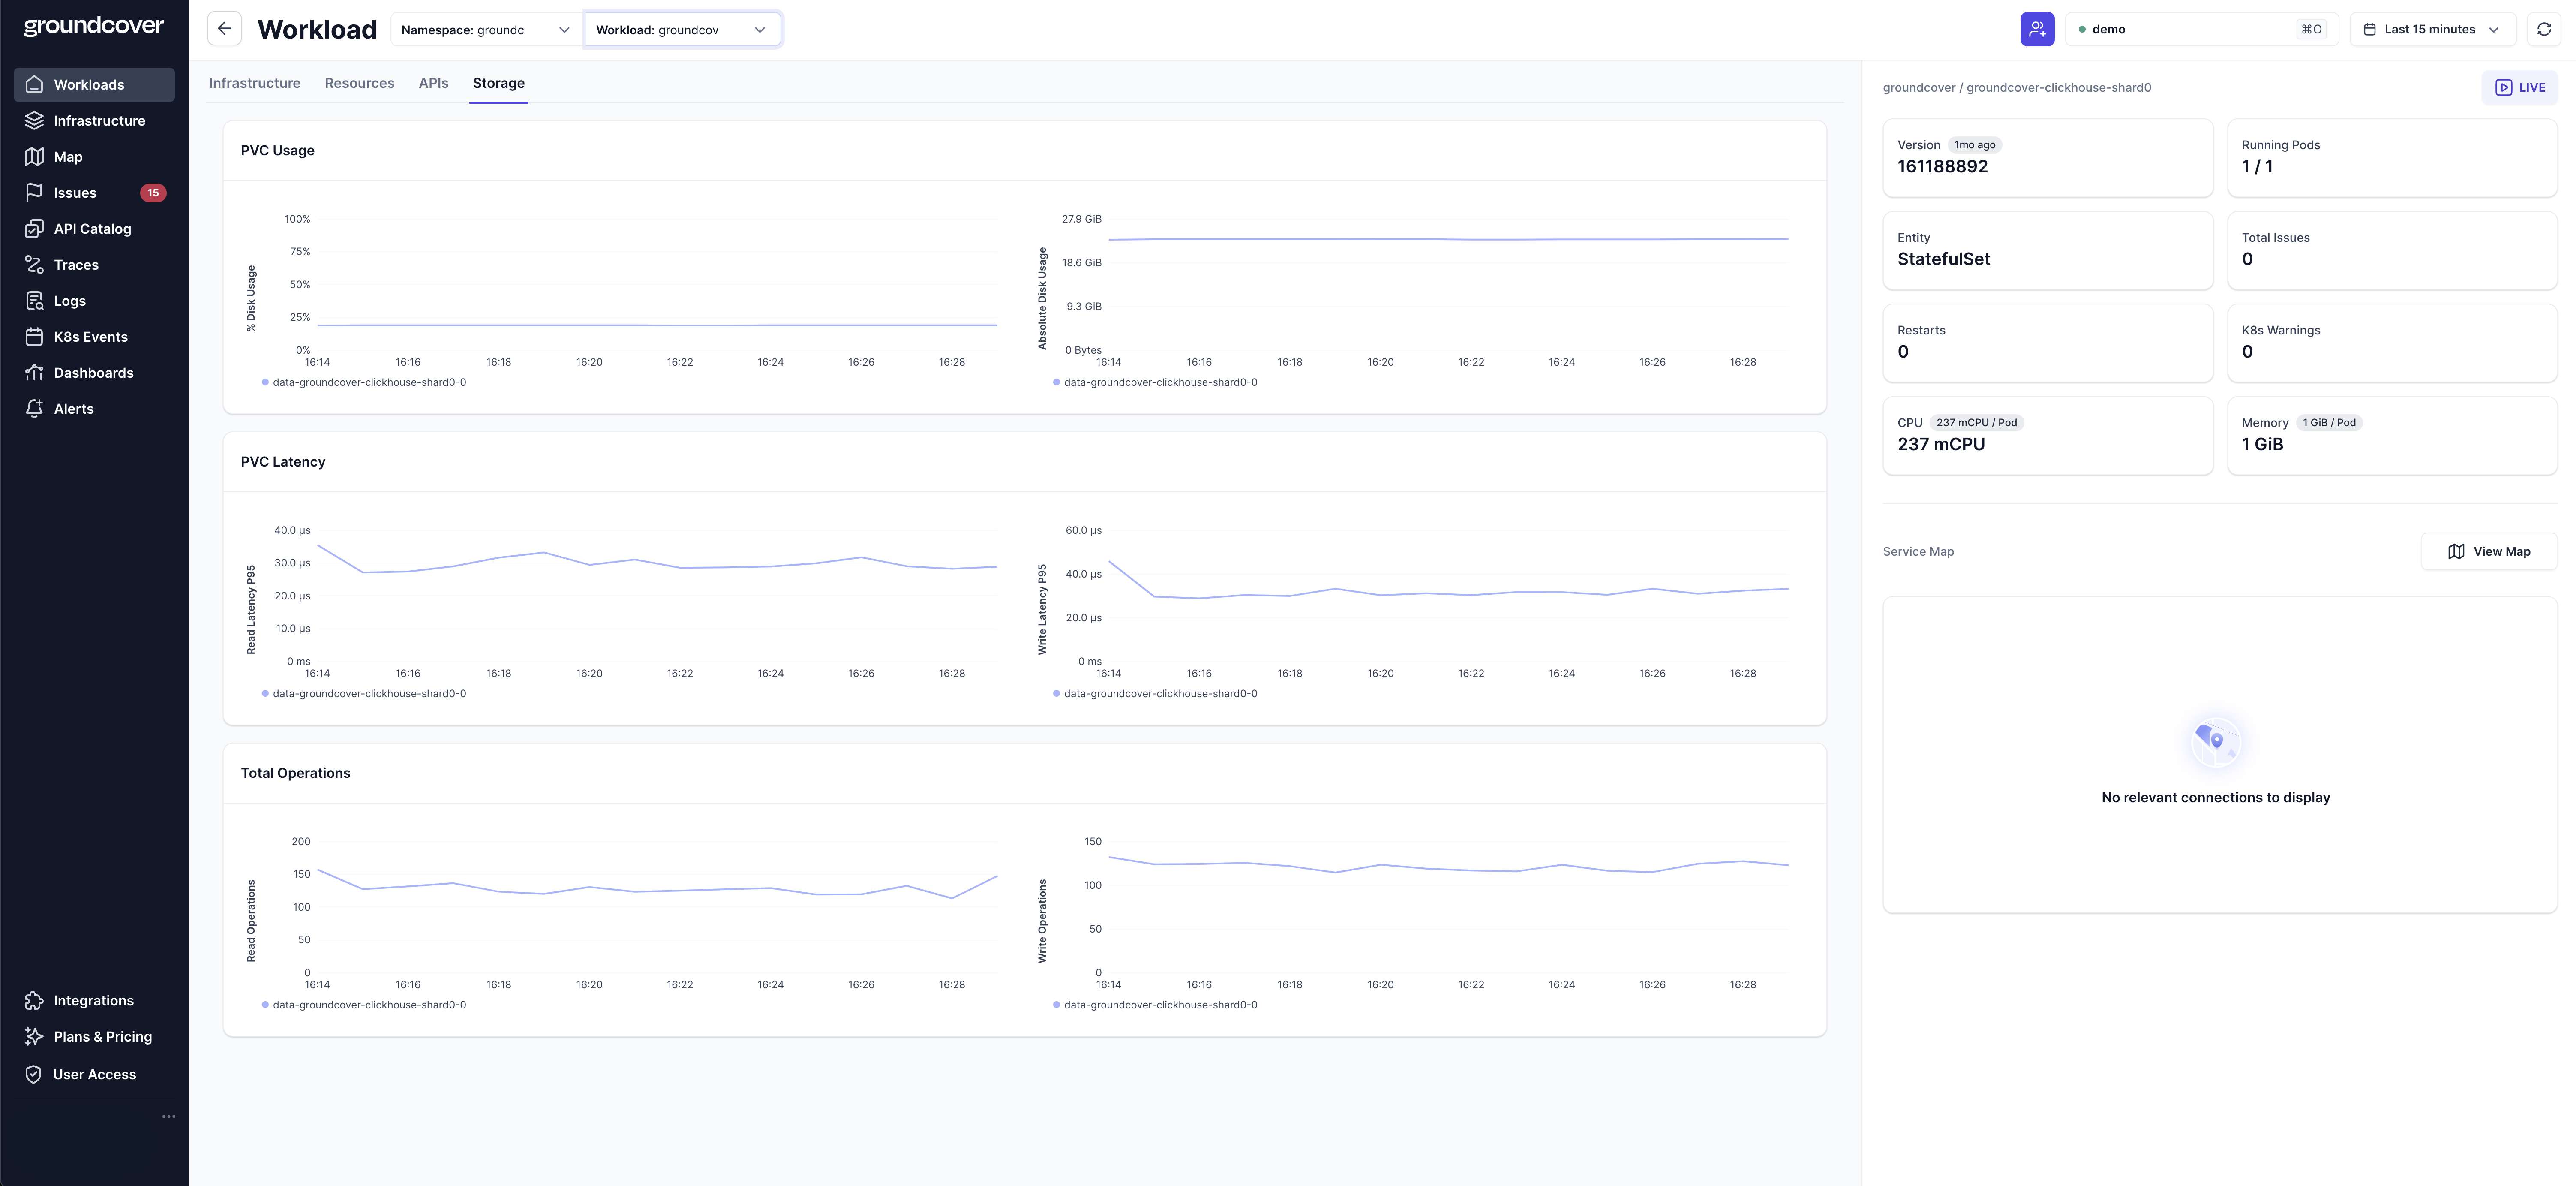
Task: Open Traces from the sidebar
Action: click(x=76, y=265)
